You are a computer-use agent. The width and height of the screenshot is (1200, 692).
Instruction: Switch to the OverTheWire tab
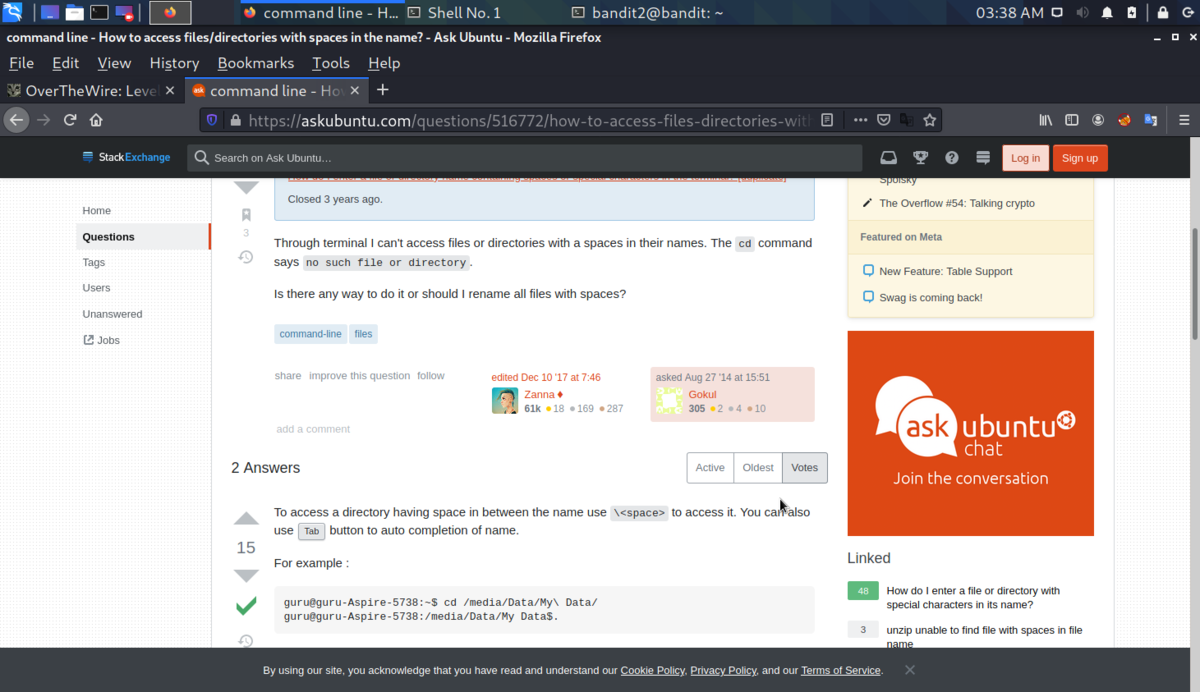(92, 90)
